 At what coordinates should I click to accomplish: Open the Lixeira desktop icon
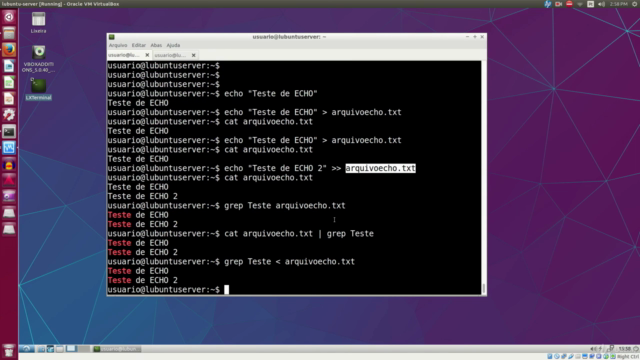[38, 22]
